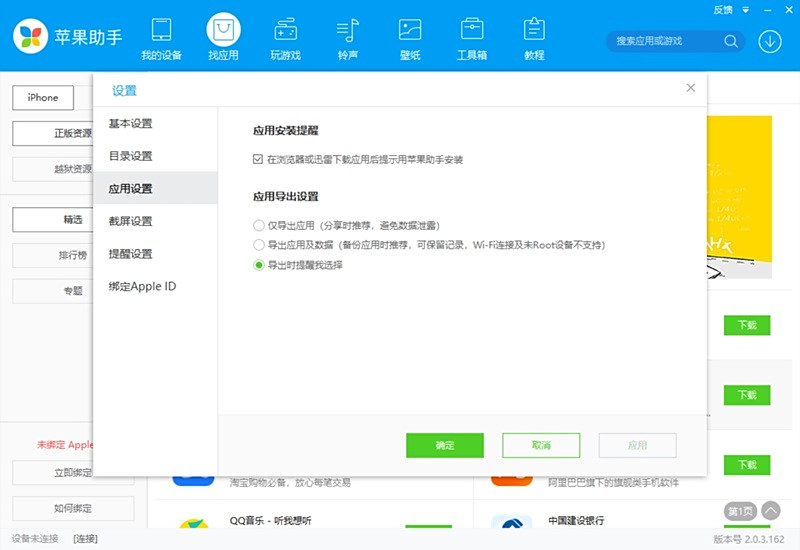800x550 pixels.
Task: Open the 工具箱 (Toolbox) section
Action: (x=471, y=37)
